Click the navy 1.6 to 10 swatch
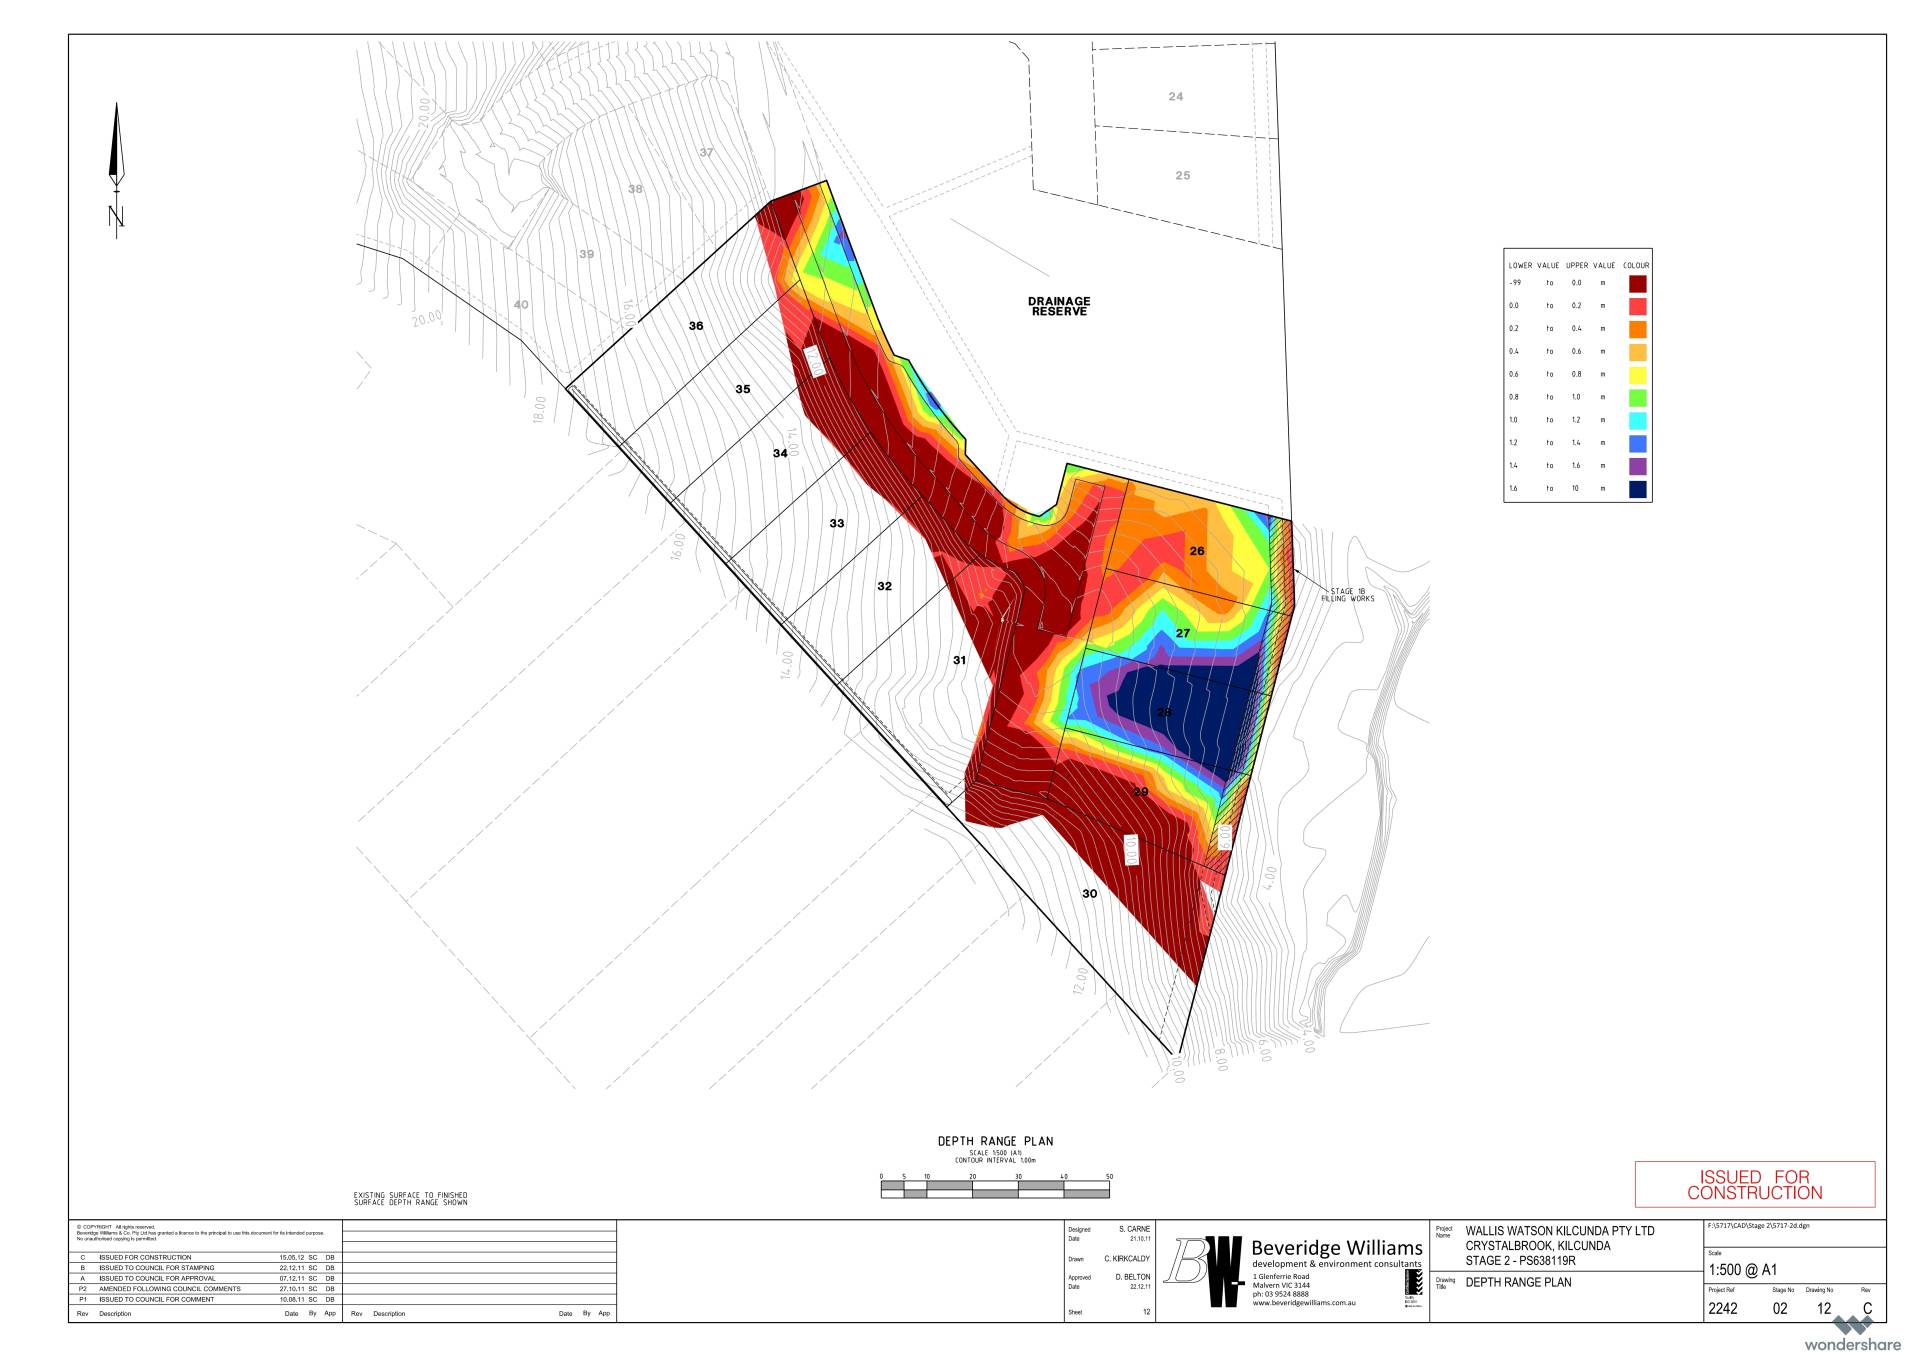The image size is (1920, 1355). click(x=1638, y=489)
